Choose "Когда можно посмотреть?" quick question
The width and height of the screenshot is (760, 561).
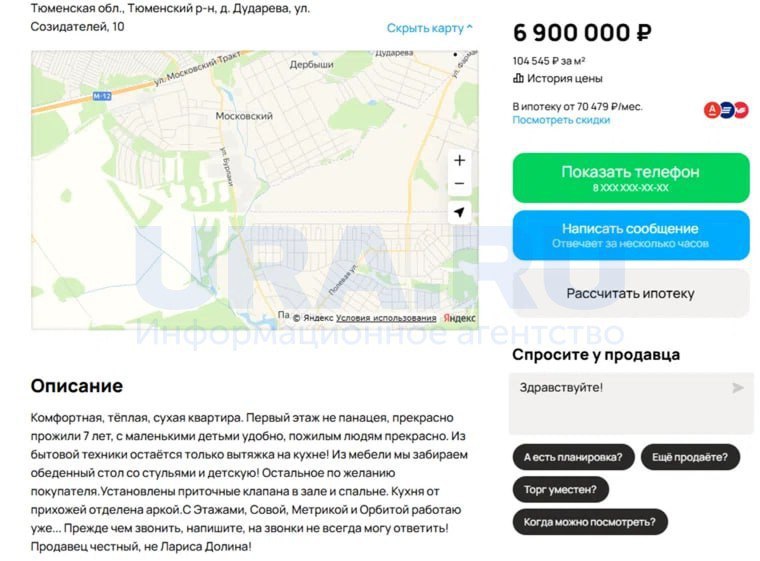(x=589, y=521)
